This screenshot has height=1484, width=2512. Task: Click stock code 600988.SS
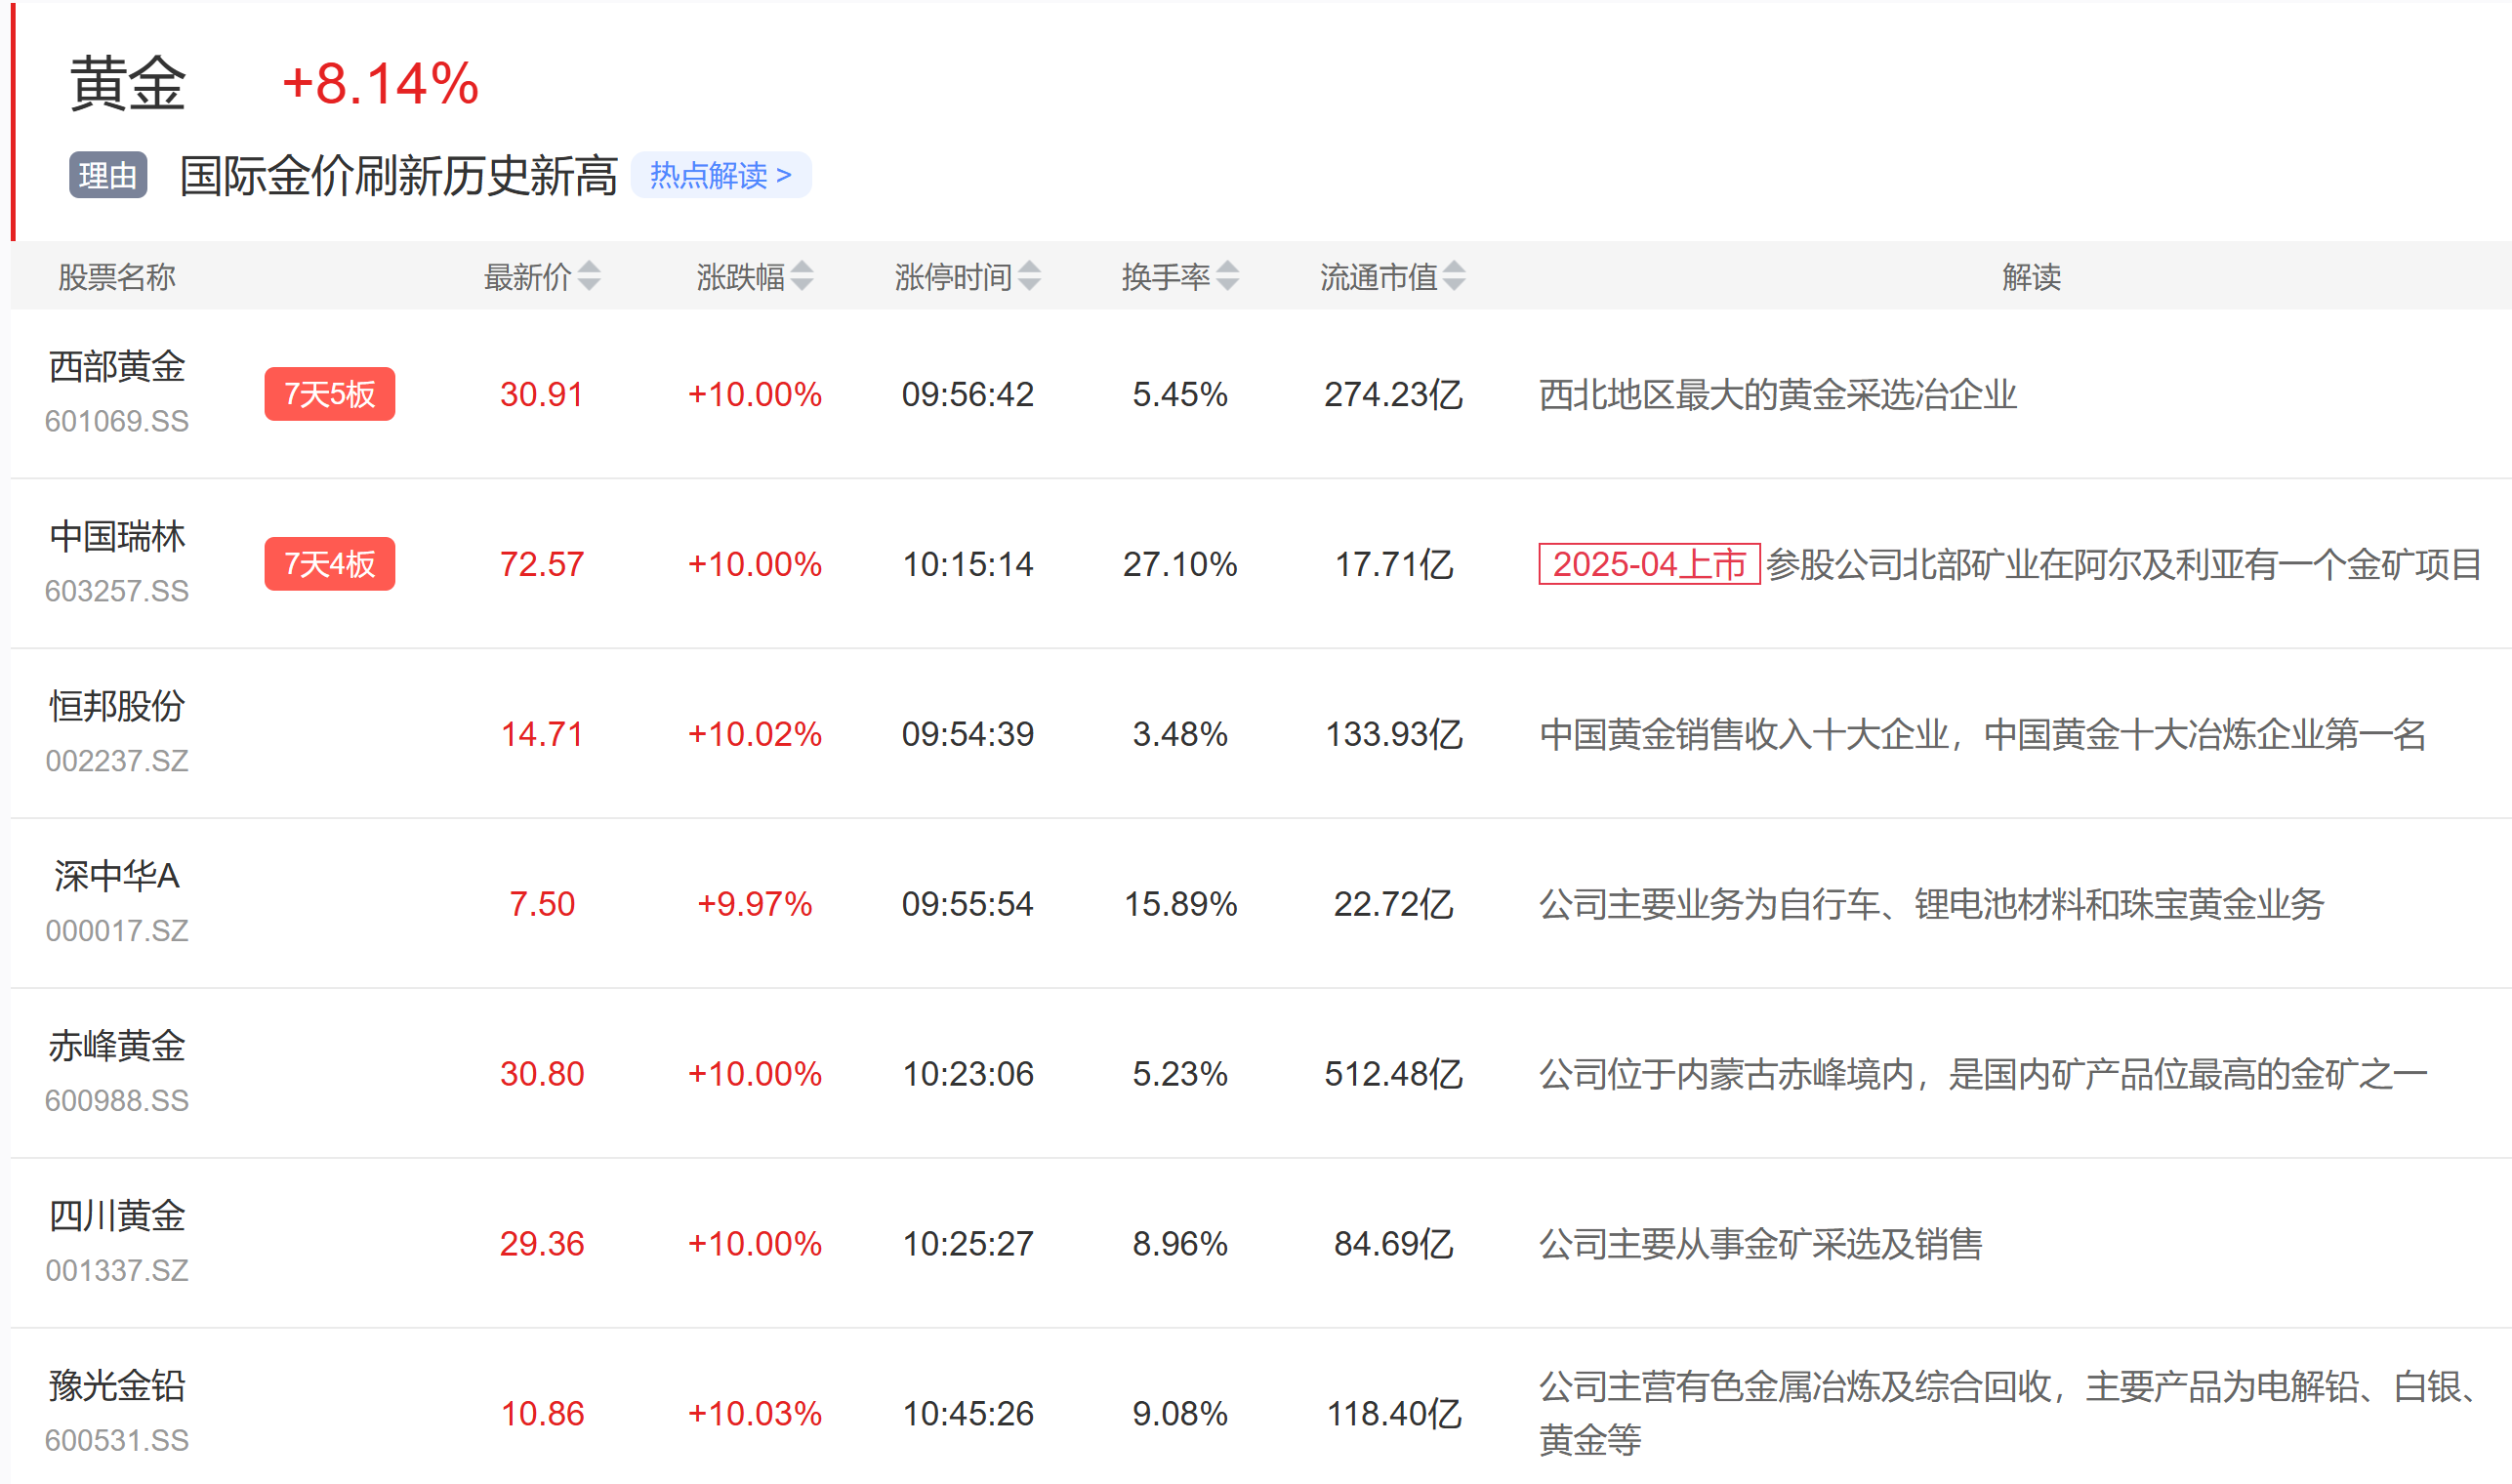click(117, 1102)
